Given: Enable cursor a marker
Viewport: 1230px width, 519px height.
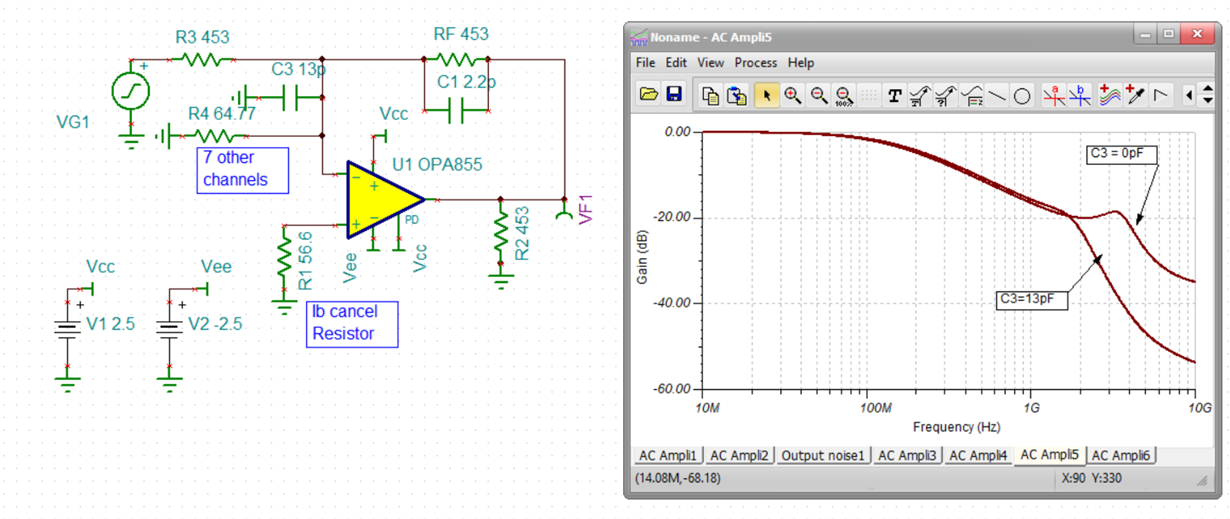Looking at the screenshot, I should click(x=1053, y=95).
